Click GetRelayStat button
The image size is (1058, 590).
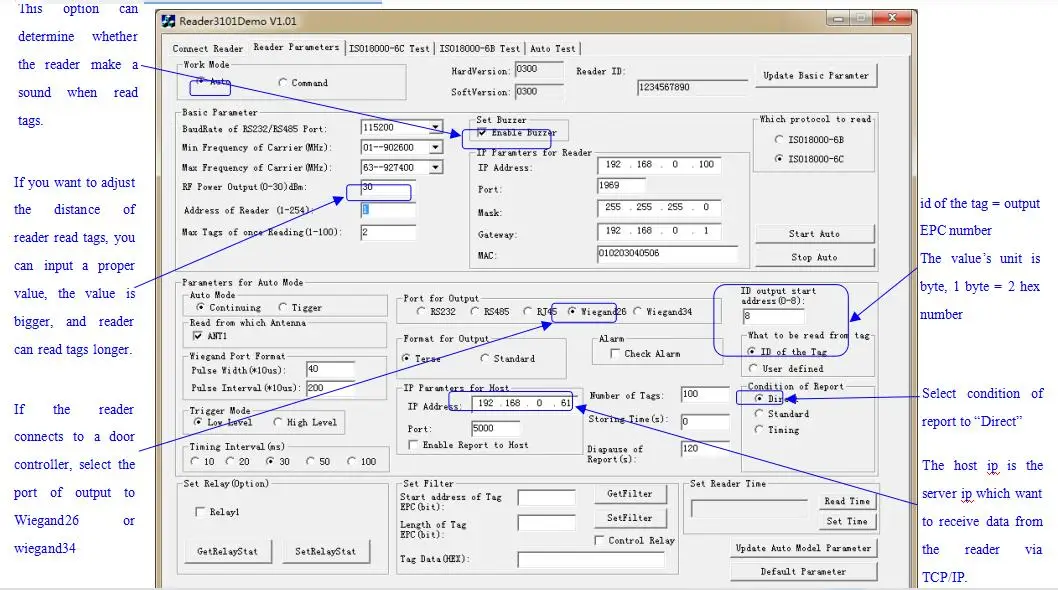[x=227, y=552]
